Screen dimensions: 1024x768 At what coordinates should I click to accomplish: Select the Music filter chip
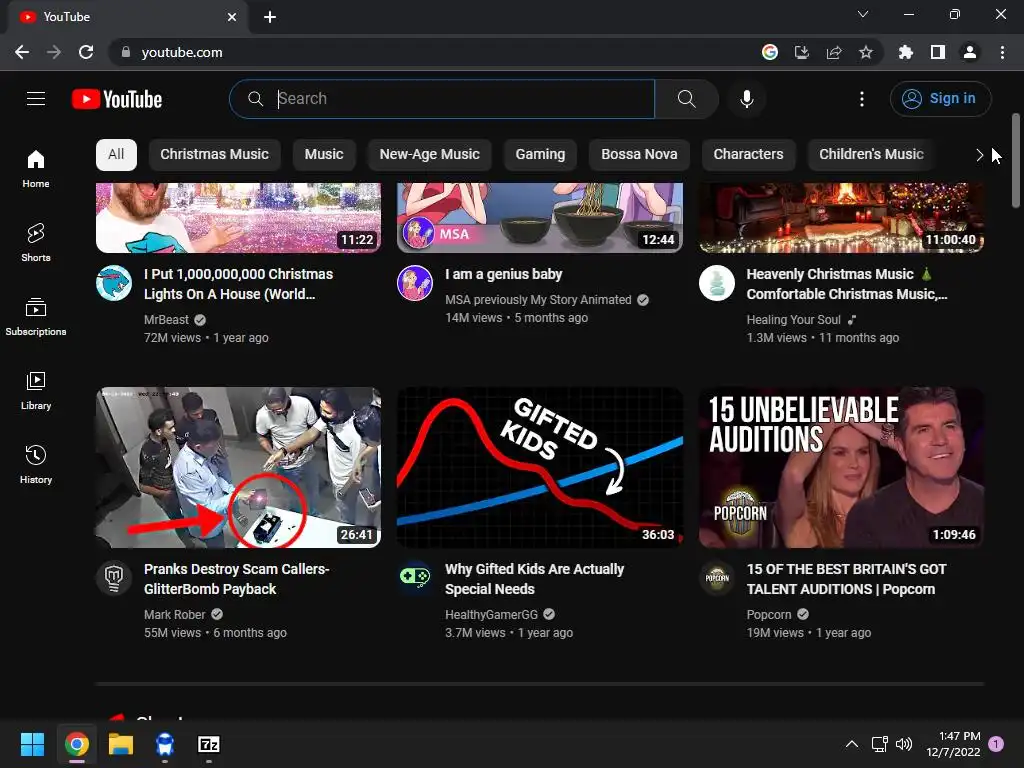(324, 155)
